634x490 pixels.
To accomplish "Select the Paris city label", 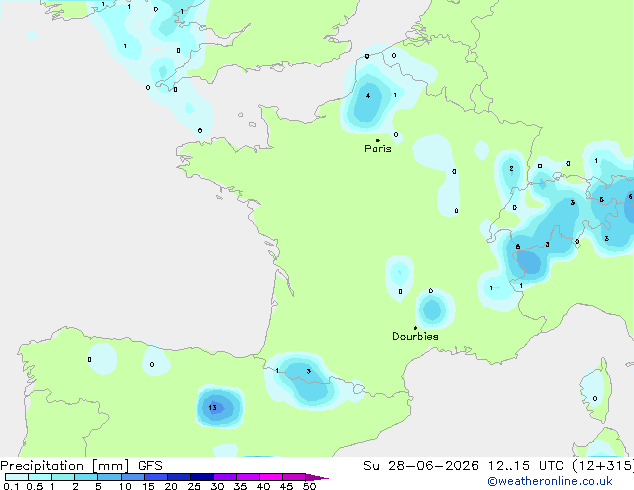I will [378, 149].
